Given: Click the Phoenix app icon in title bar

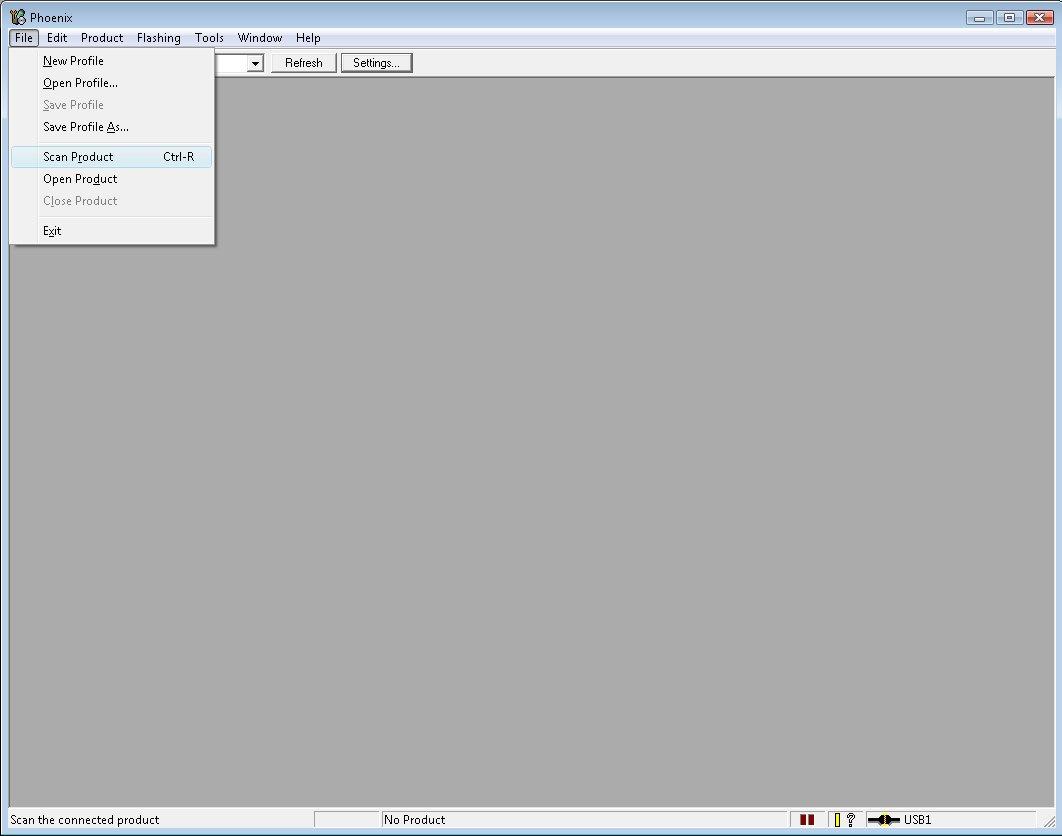Looking at the screenshot, I should click(17, 17).
